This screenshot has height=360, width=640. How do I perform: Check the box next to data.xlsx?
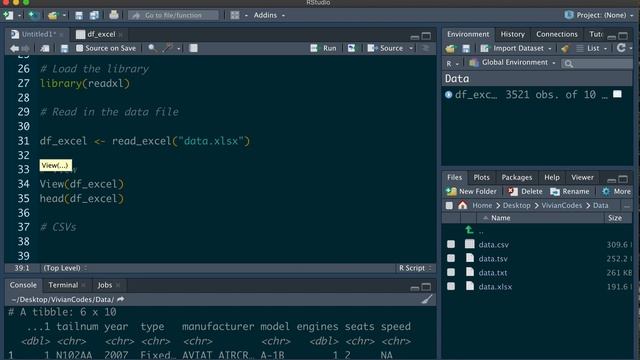click(451, 286)
